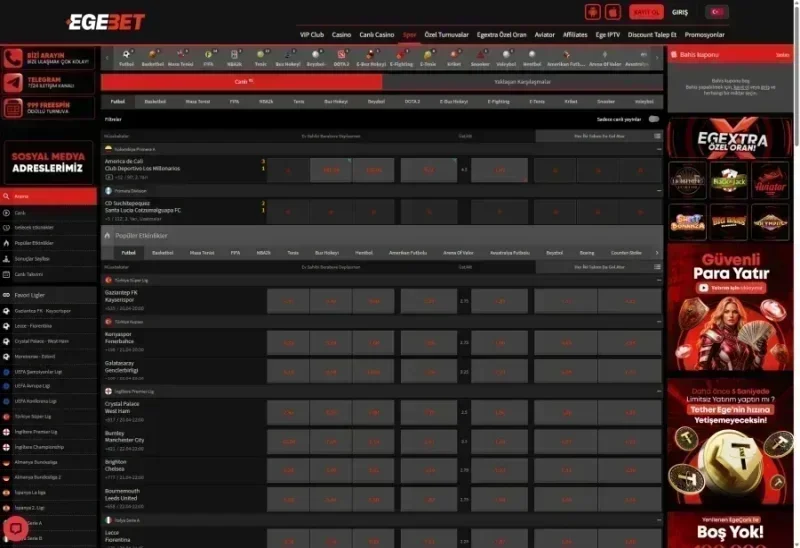Image resolution: width=800 pixels, height=548 pixels.
Task: Show more sports with right arrow
Action: pos(657,58)
